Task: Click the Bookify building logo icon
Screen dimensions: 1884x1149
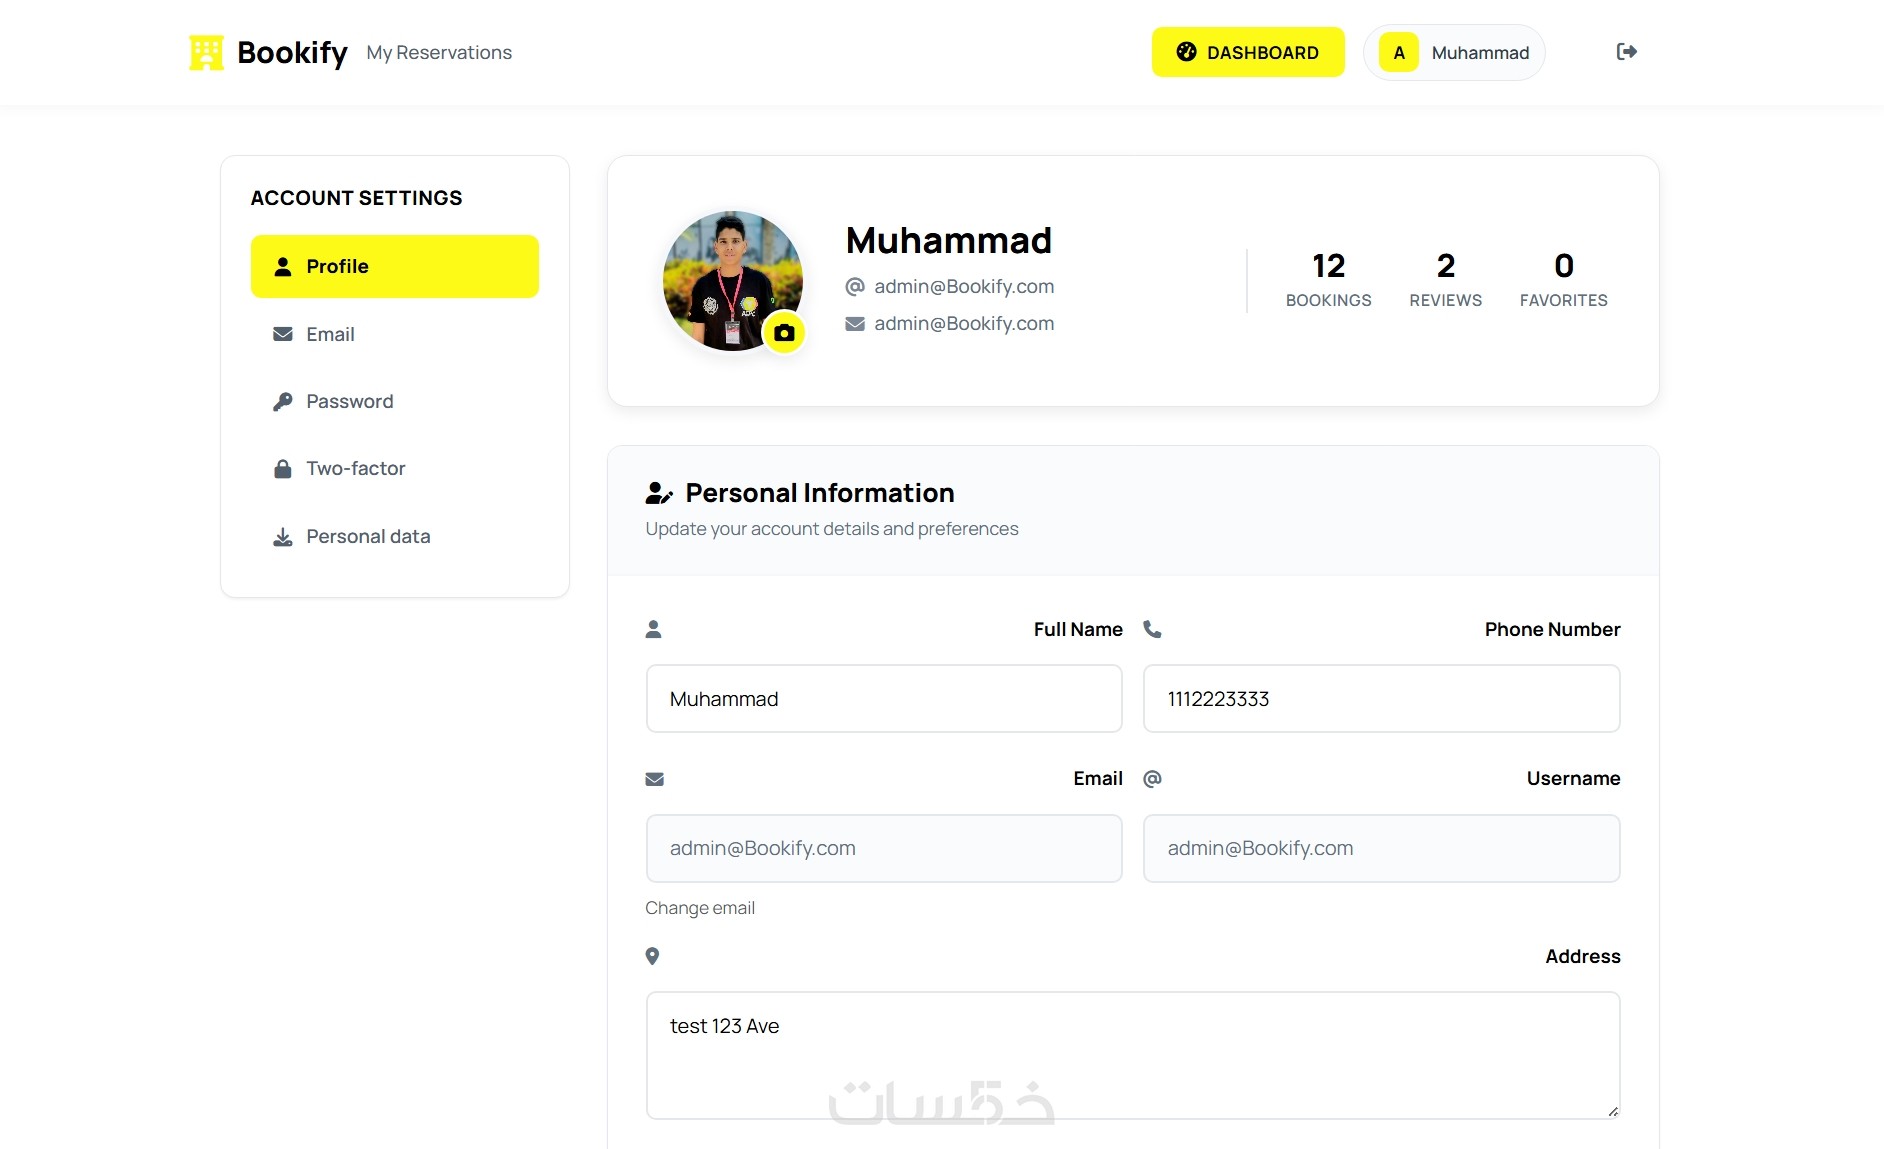Action: [206, 53]
